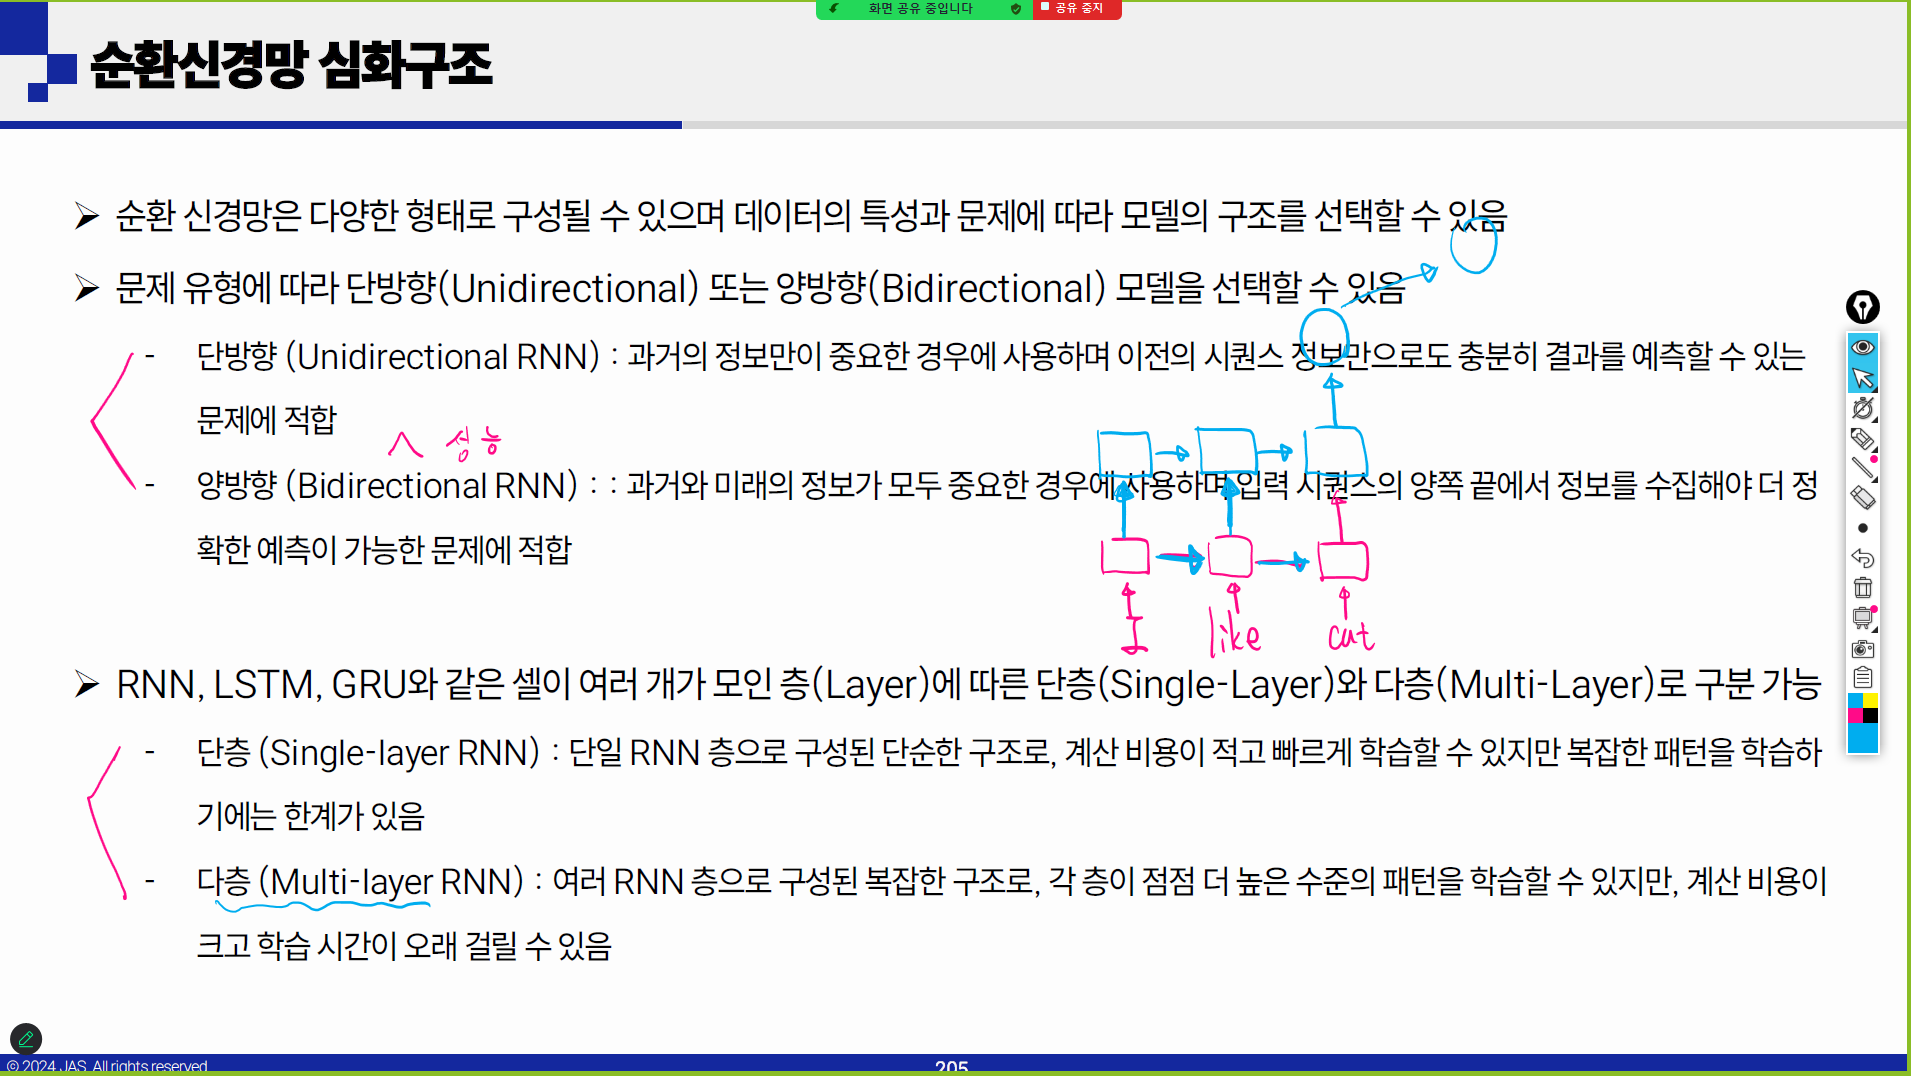This screenshot has width=1911, height=1076.
Task: Toggle ink visibility with the eye icon
Action: (x=1862, y=347)
